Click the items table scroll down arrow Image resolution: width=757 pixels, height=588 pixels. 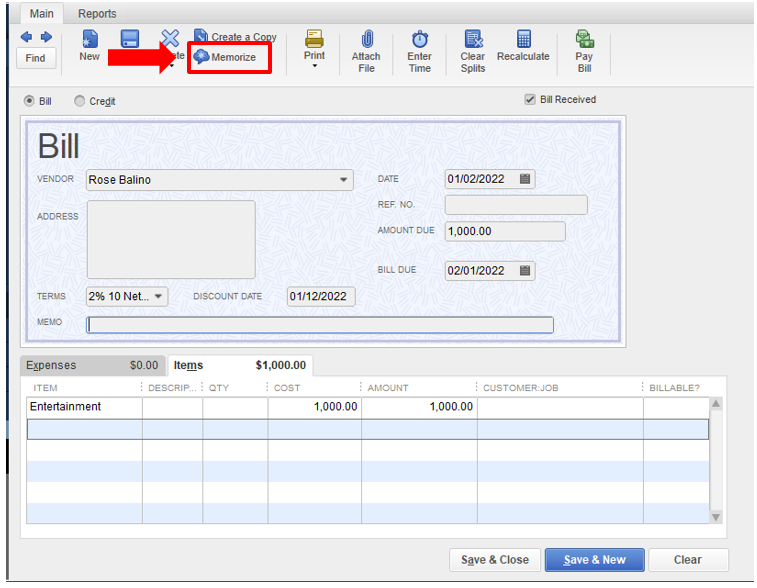coord(716,517)
